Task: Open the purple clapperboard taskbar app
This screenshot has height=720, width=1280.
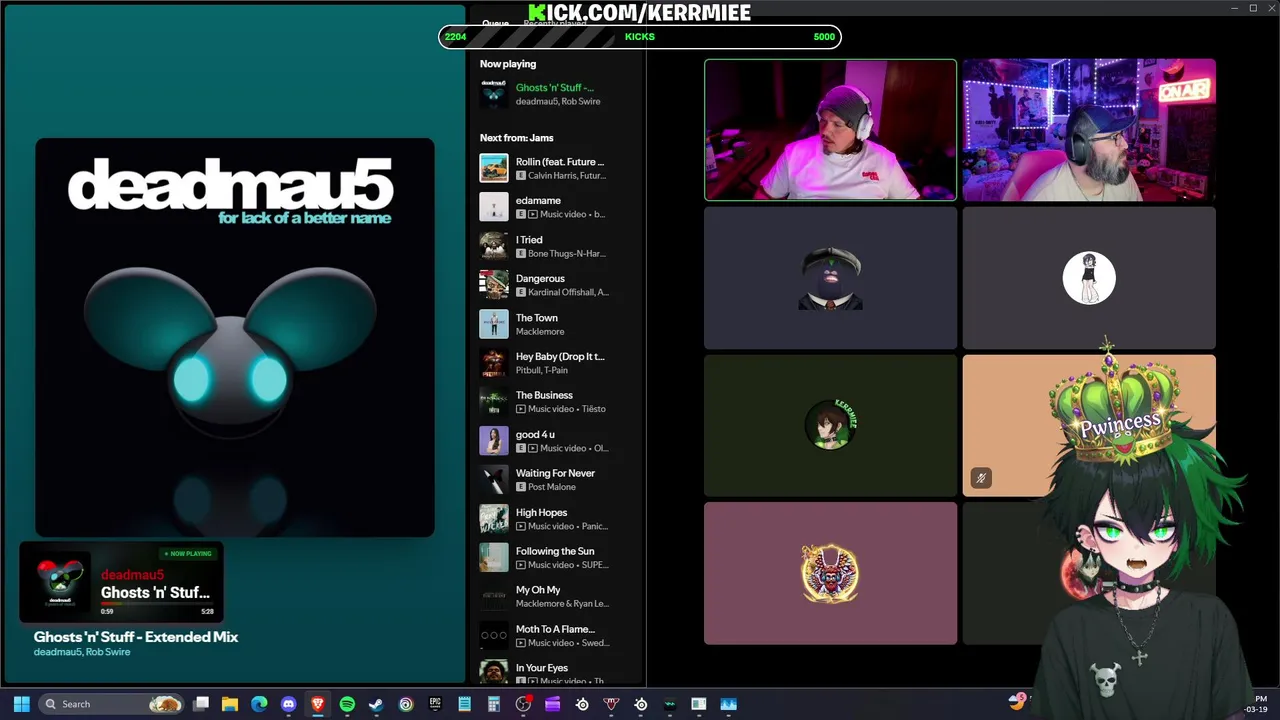Action: pos(552,704)
